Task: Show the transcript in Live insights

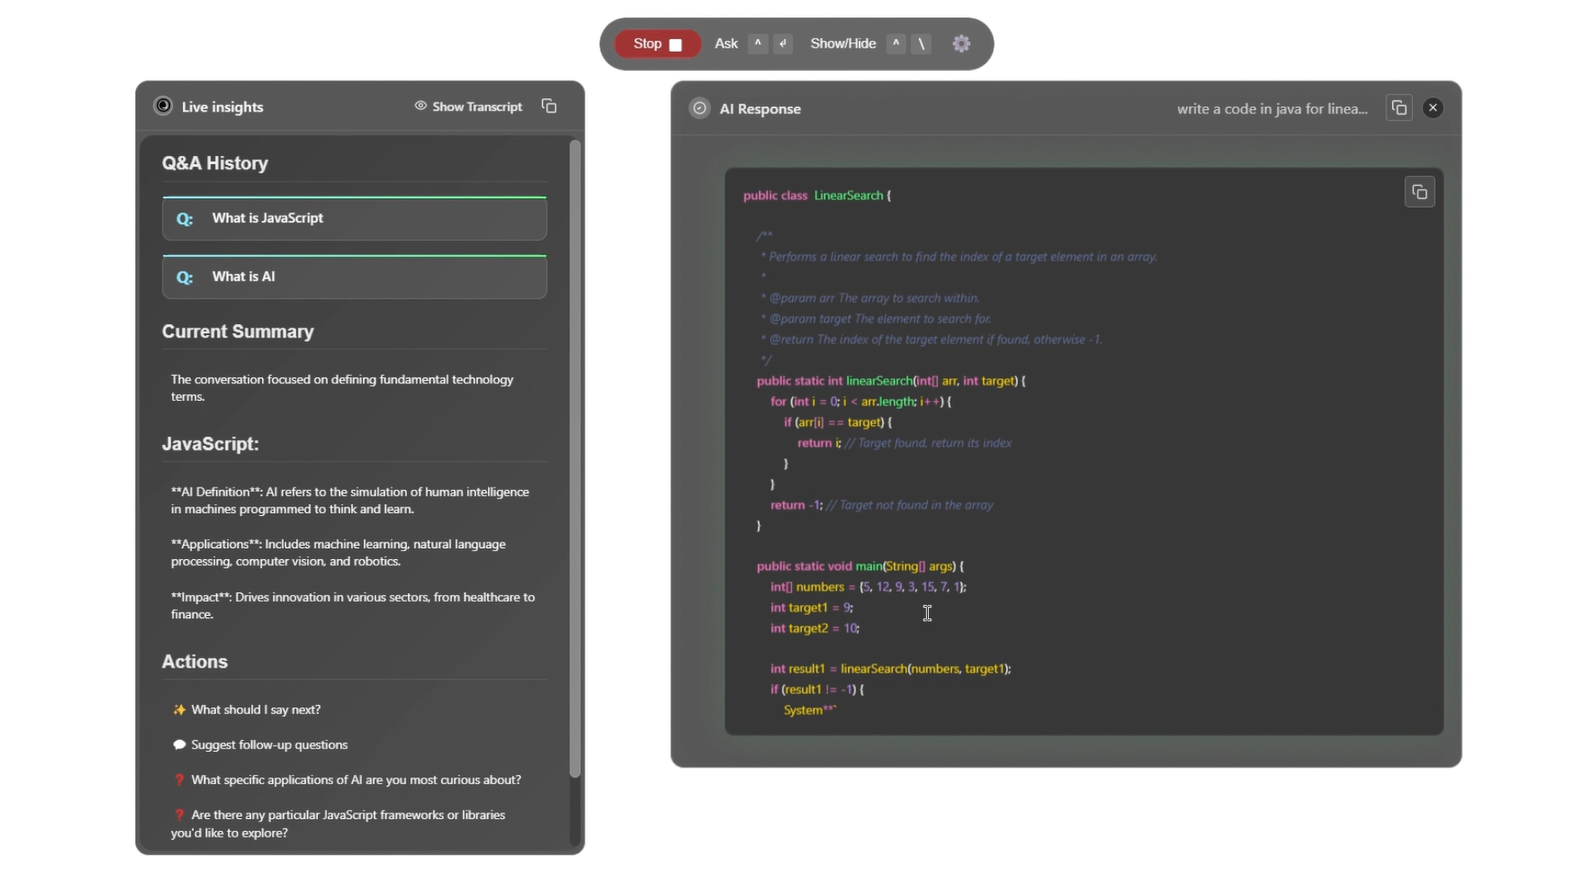Action: click(x=468, y=106)
